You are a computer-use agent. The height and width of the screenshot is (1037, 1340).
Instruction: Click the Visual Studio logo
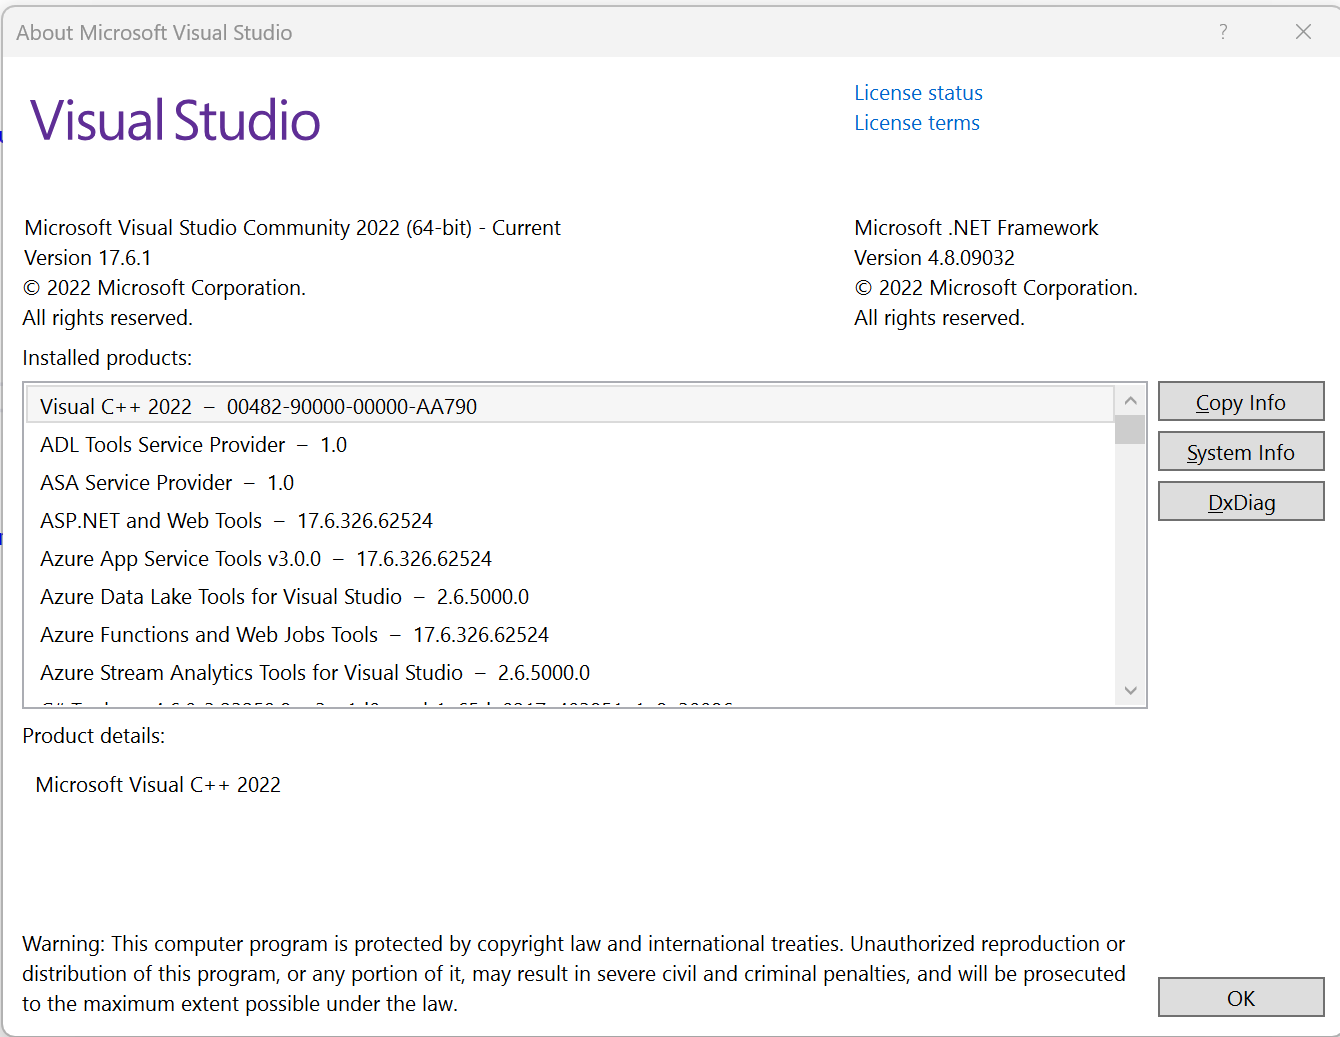coord(175,120)
